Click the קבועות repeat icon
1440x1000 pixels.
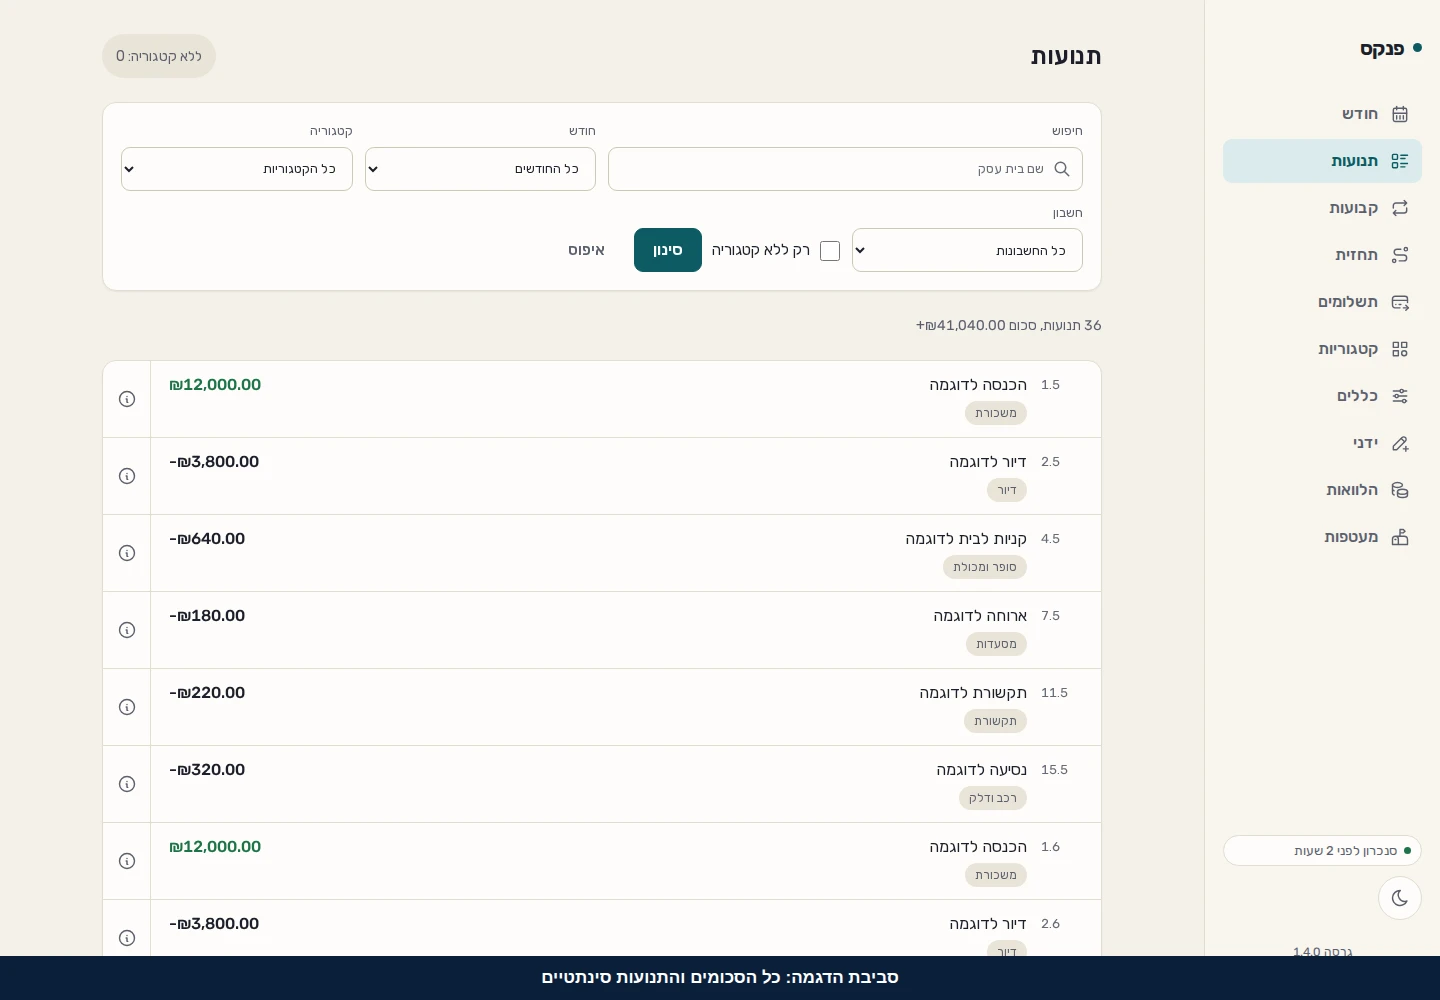1400,208
